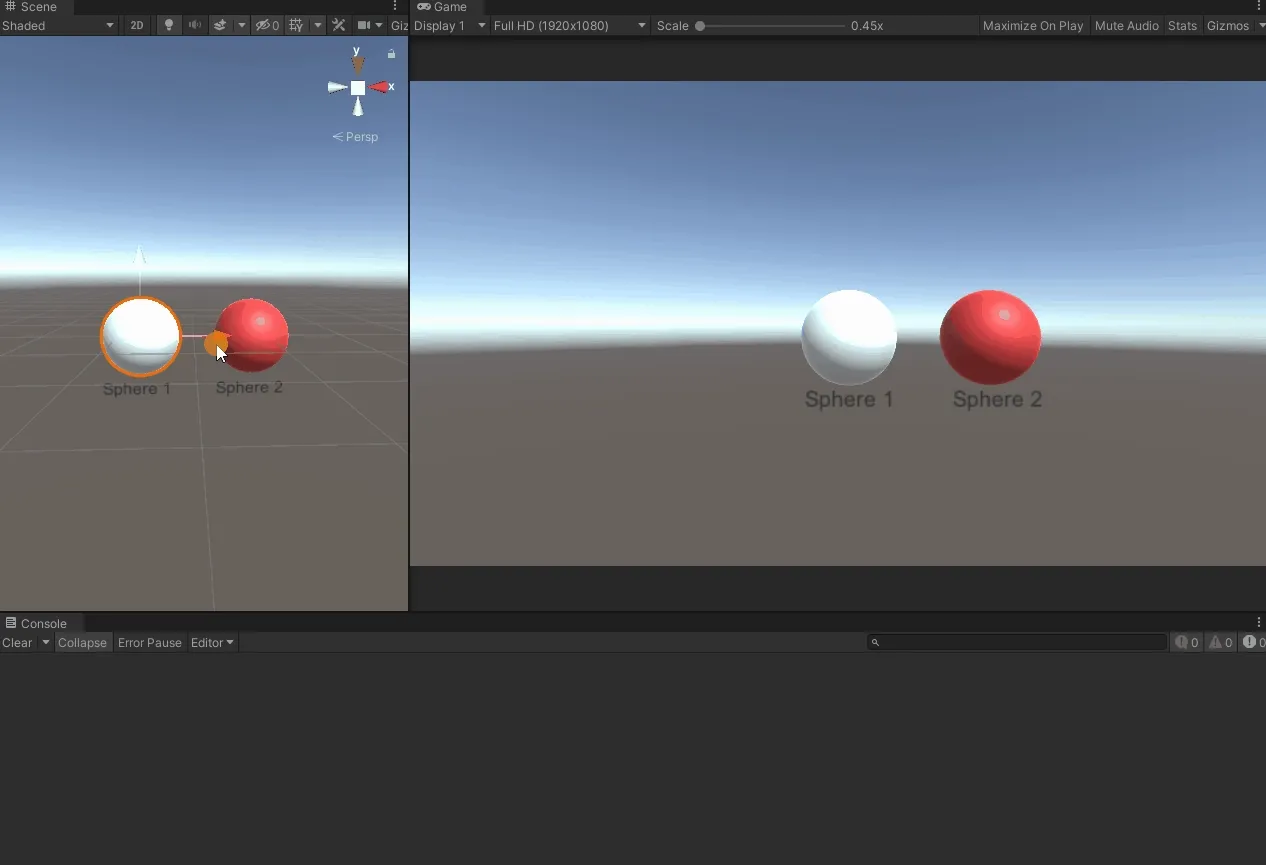
Task: Click the center cube of orientation gizmo
Action: pos(358,88)
